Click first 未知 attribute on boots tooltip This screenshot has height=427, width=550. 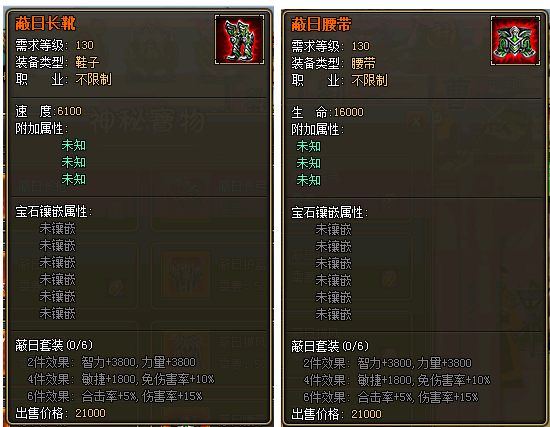point(74,145)
